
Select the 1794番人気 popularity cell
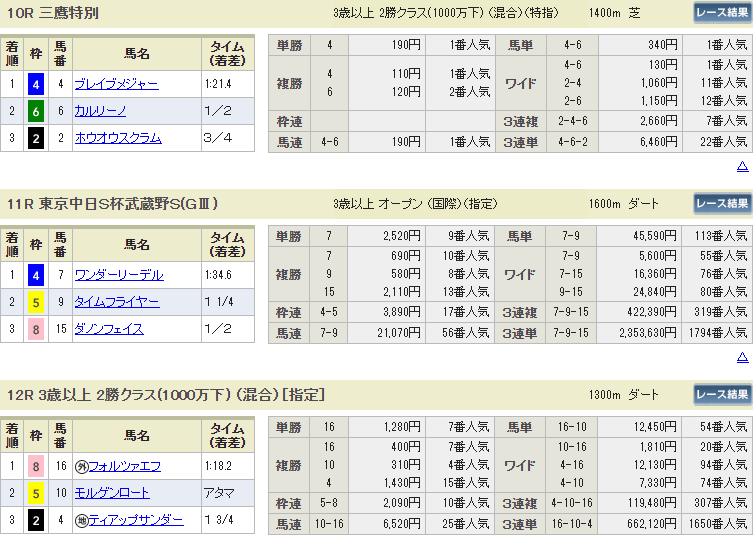718,333
